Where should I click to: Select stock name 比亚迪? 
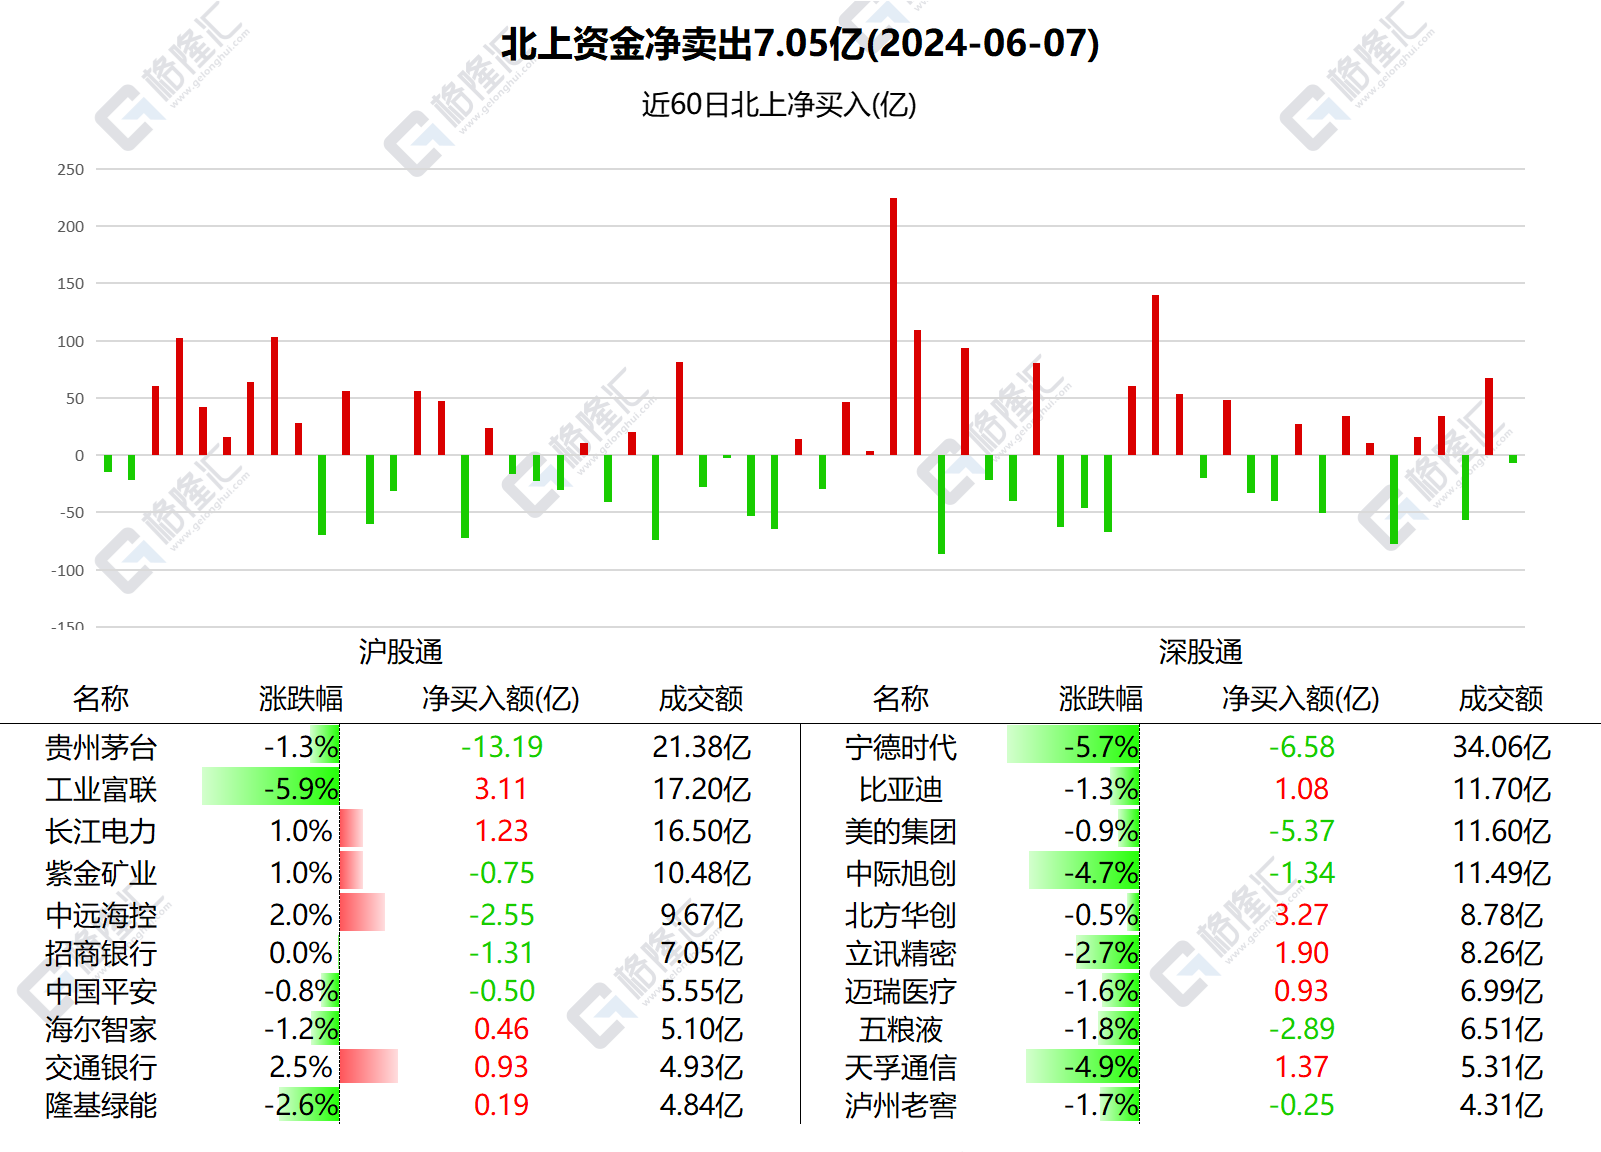coord(901,789)
